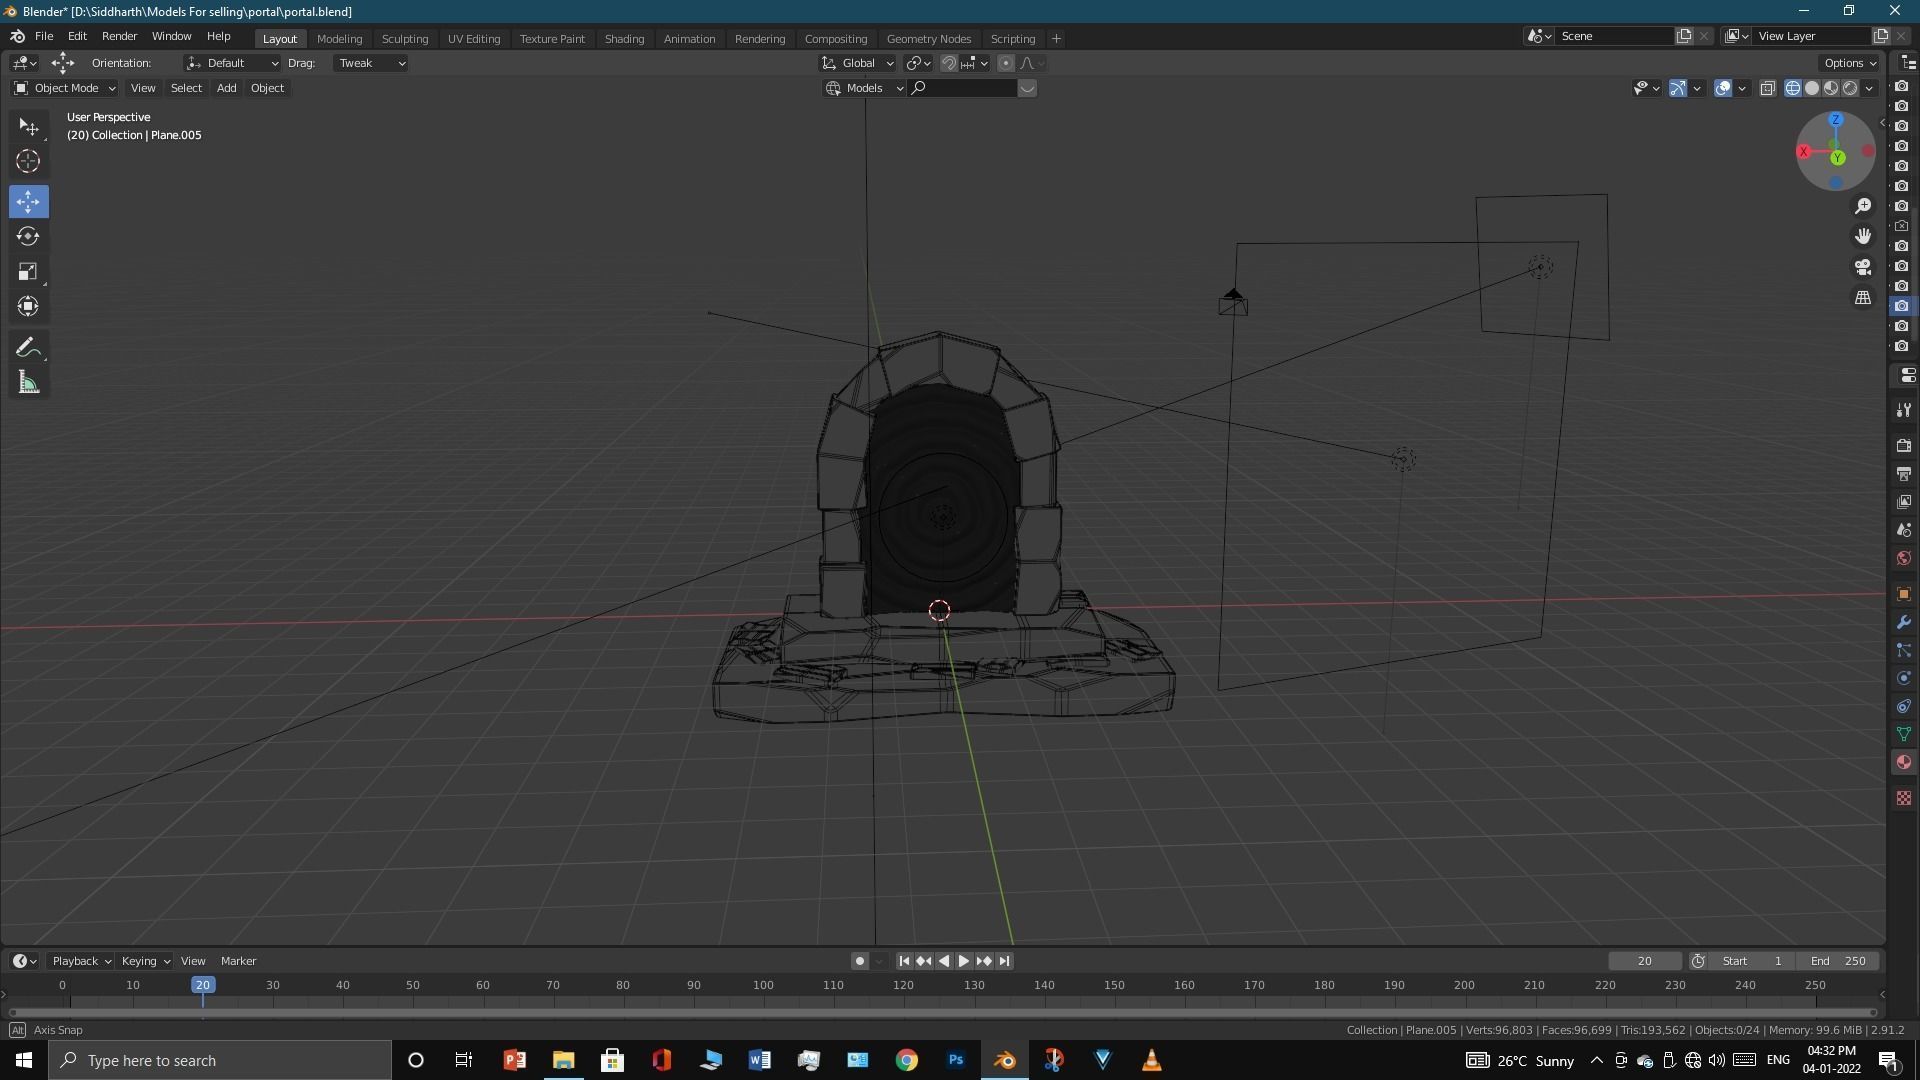The height and width of the screenshot is (1080, 1920).
Task: Activate the Transform tool
Action: pos(28,307)
